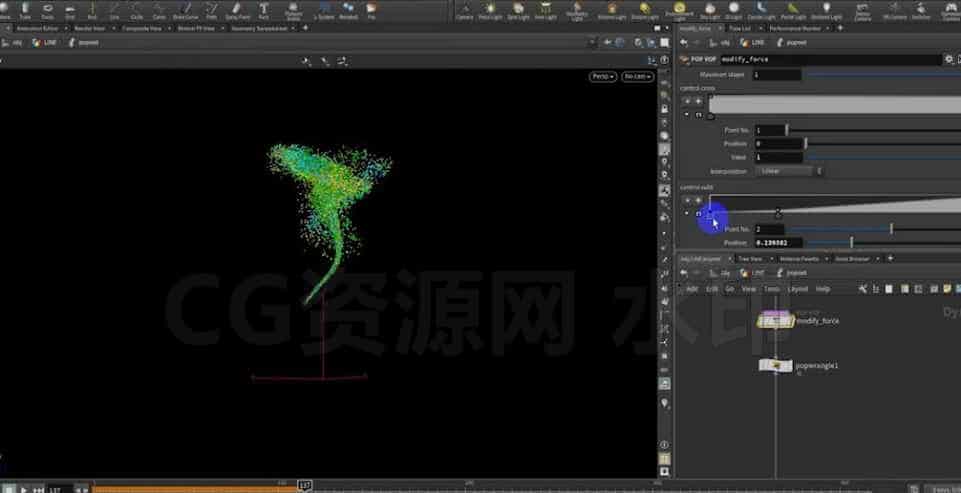Create a Point Light from the shelf
Viewport: 961px width, 493px height.
(490, 10)
